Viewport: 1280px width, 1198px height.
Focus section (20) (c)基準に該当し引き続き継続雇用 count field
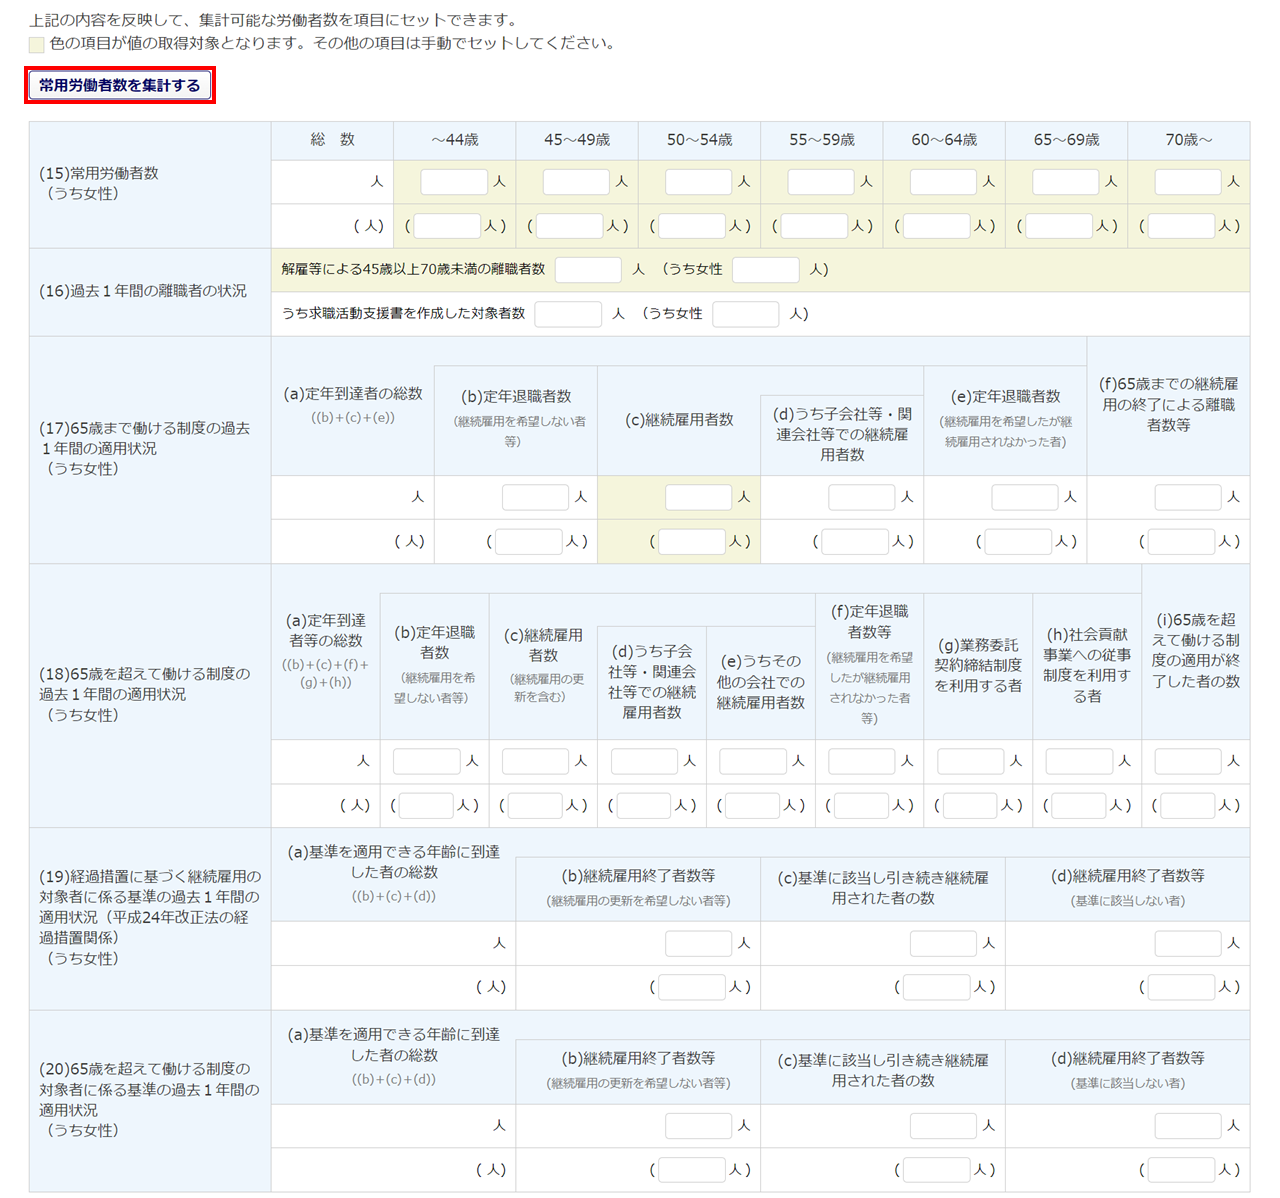943,1126
